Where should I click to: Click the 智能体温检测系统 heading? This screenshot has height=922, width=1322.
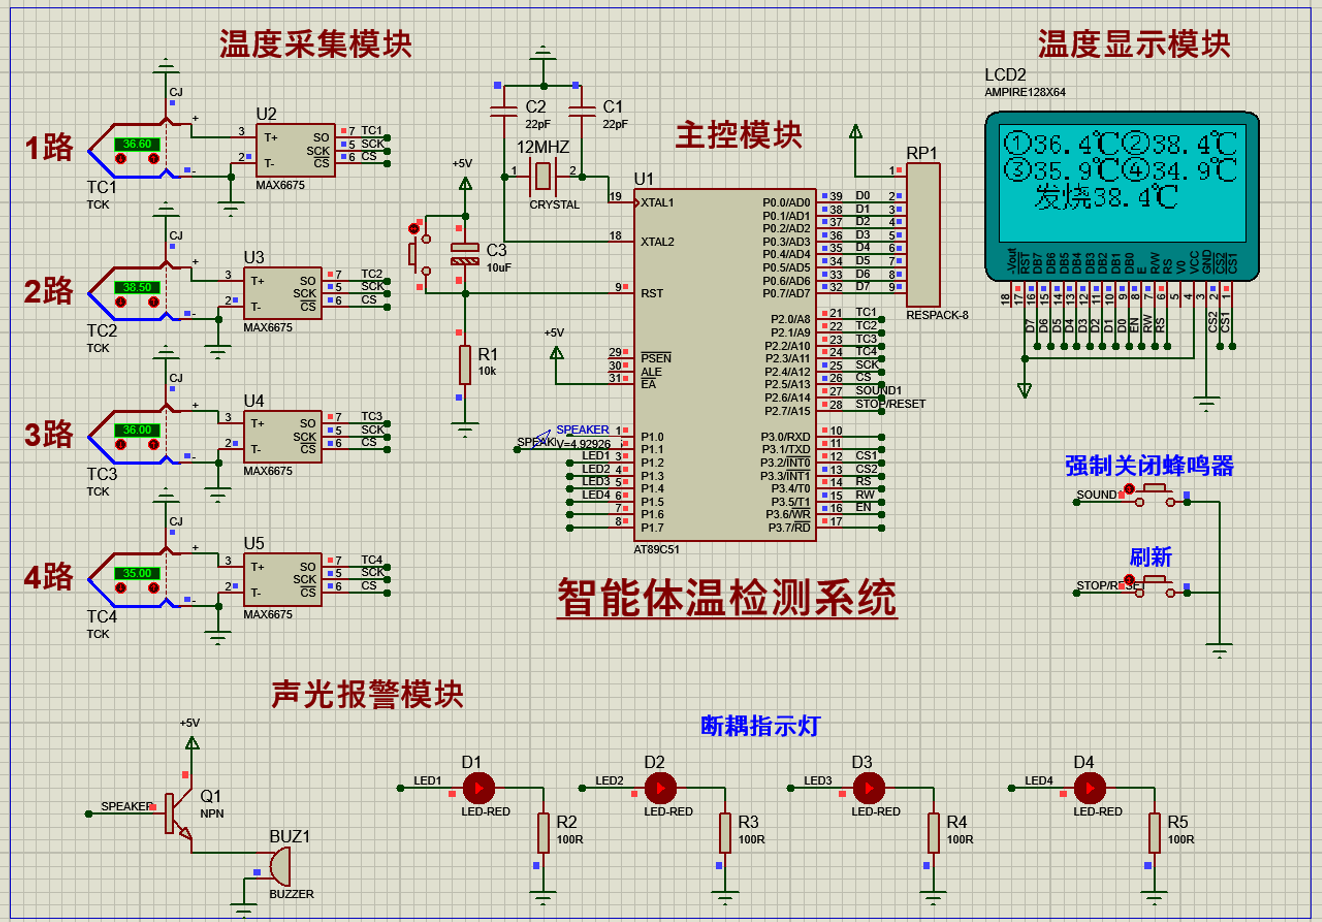[x=728, y=598]
